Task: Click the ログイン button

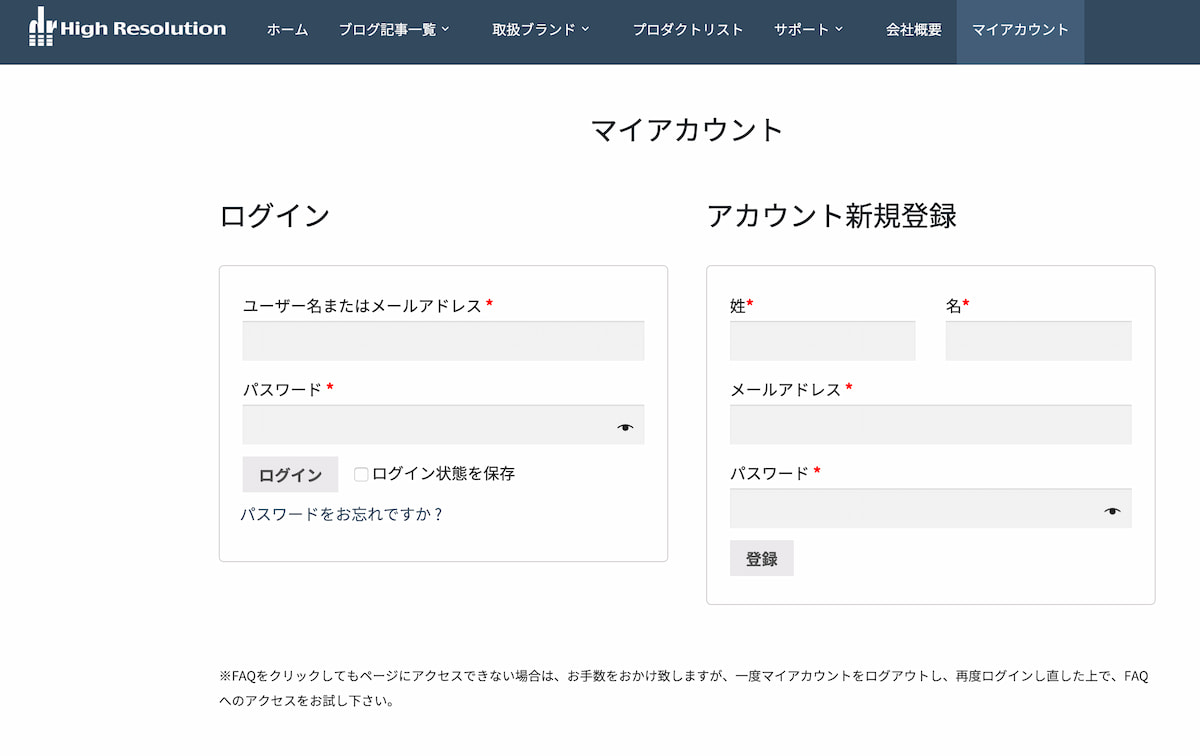Action: click(290, 475)
